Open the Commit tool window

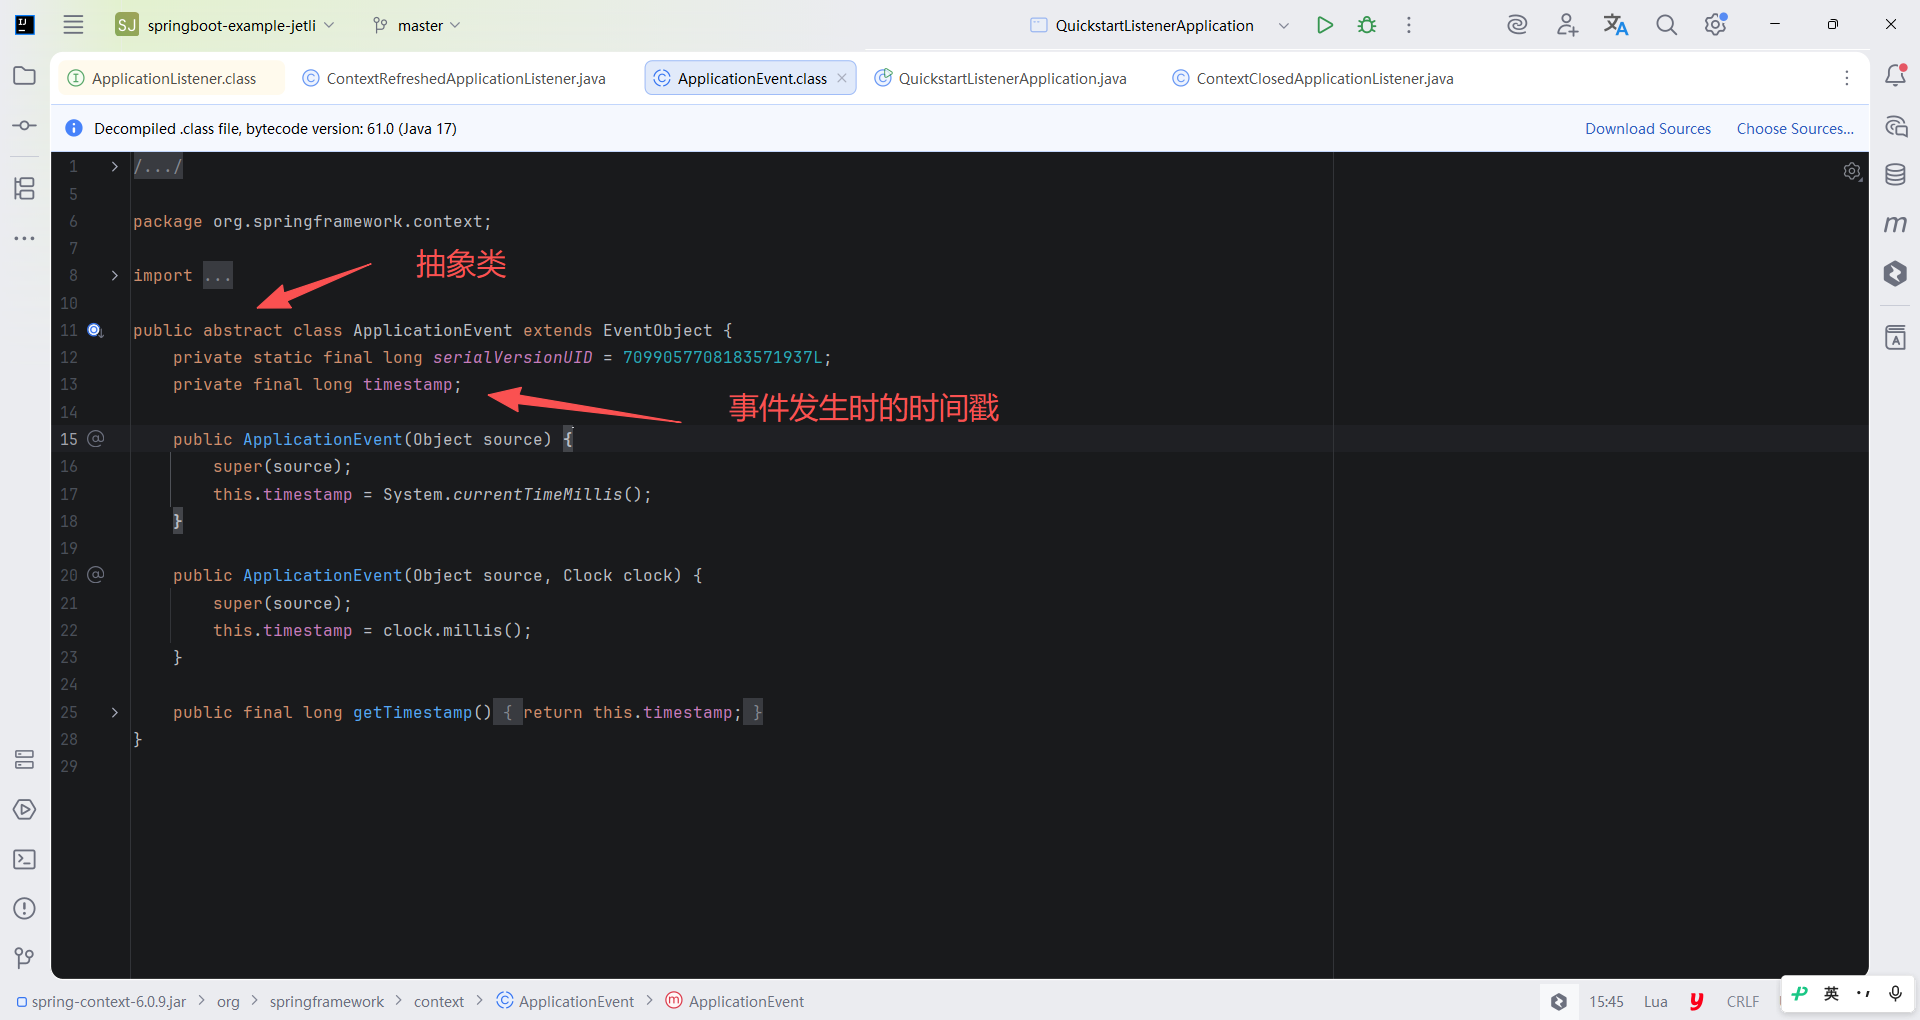tap(25, 126)
